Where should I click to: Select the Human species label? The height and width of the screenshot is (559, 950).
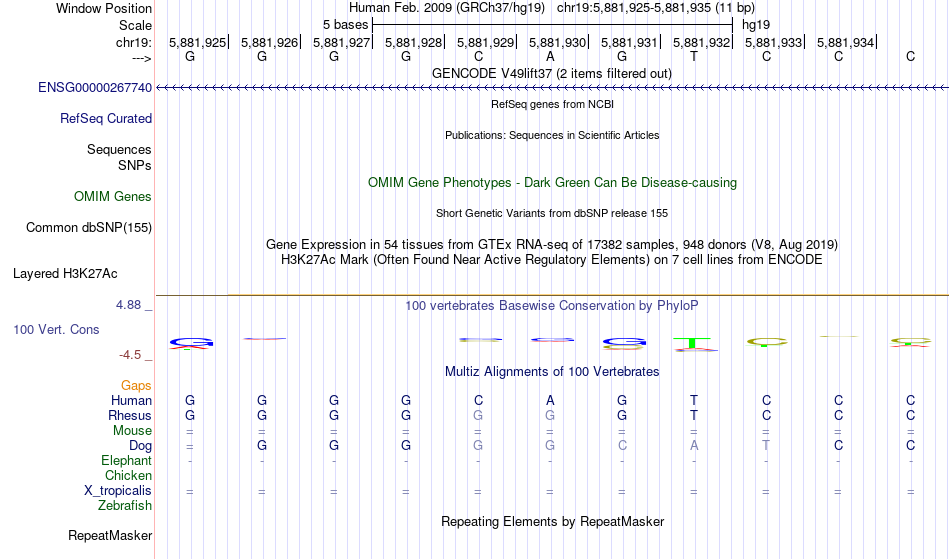131,400
